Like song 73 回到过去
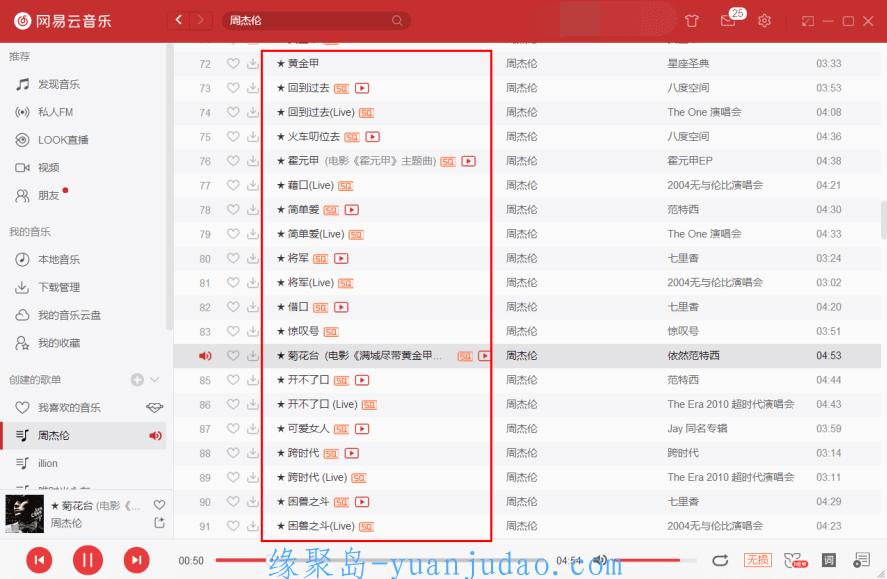The width and height of the screenshot is (887, 579). pyautogui.click(x=232, y=88)
